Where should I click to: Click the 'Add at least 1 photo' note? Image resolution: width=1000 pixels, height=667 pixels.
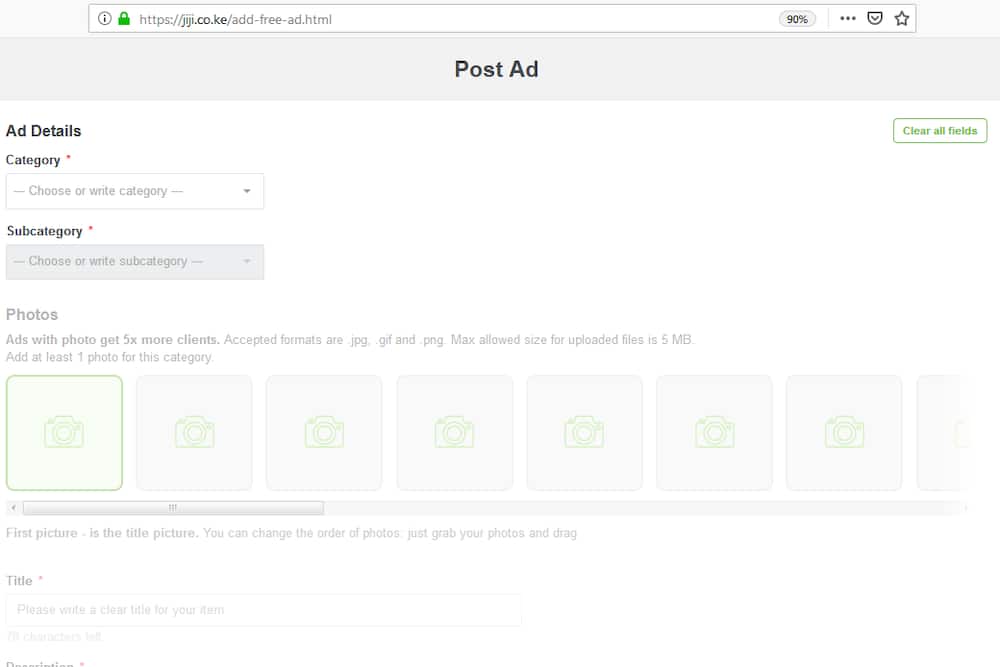[109, 357]
